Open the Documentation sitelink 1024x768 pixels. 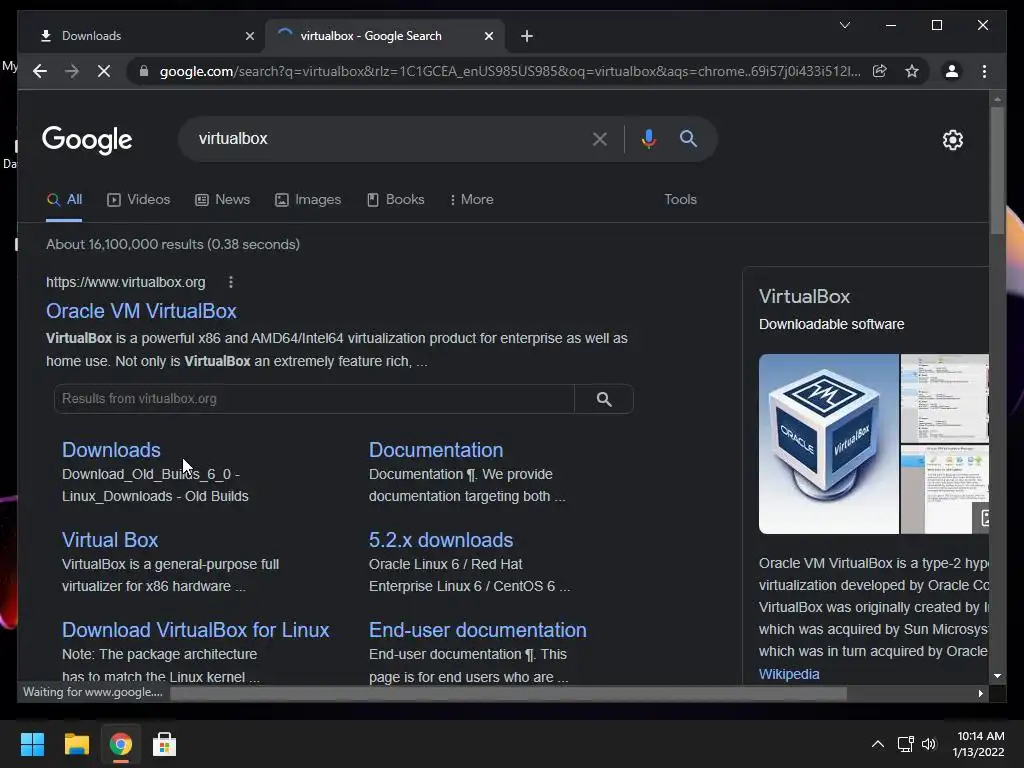[x=436, y=450]
